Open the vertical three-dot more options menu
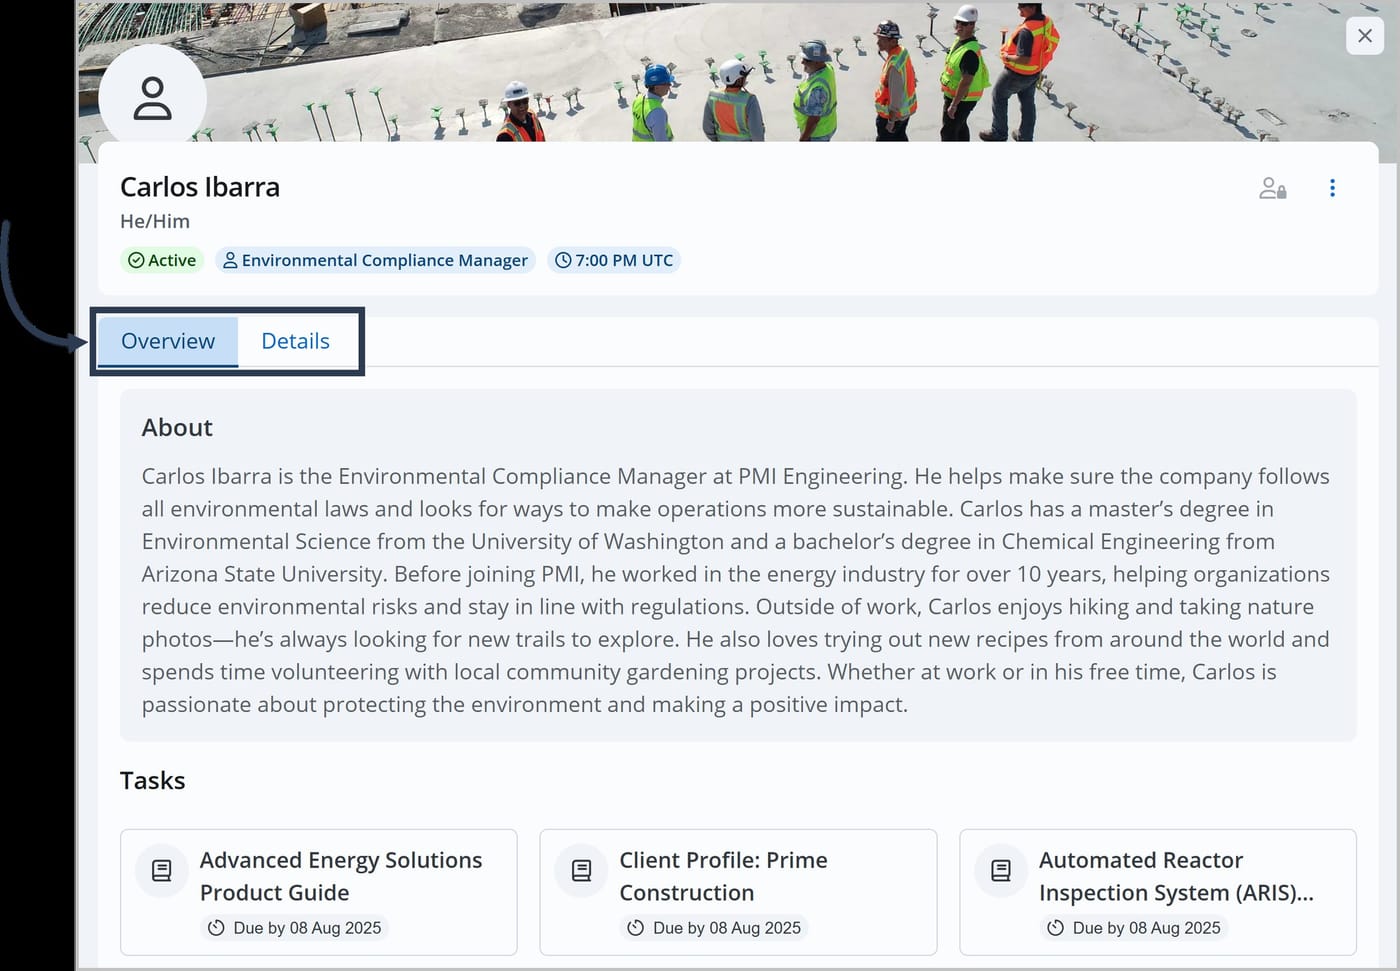 click(x=1332, y=188)
